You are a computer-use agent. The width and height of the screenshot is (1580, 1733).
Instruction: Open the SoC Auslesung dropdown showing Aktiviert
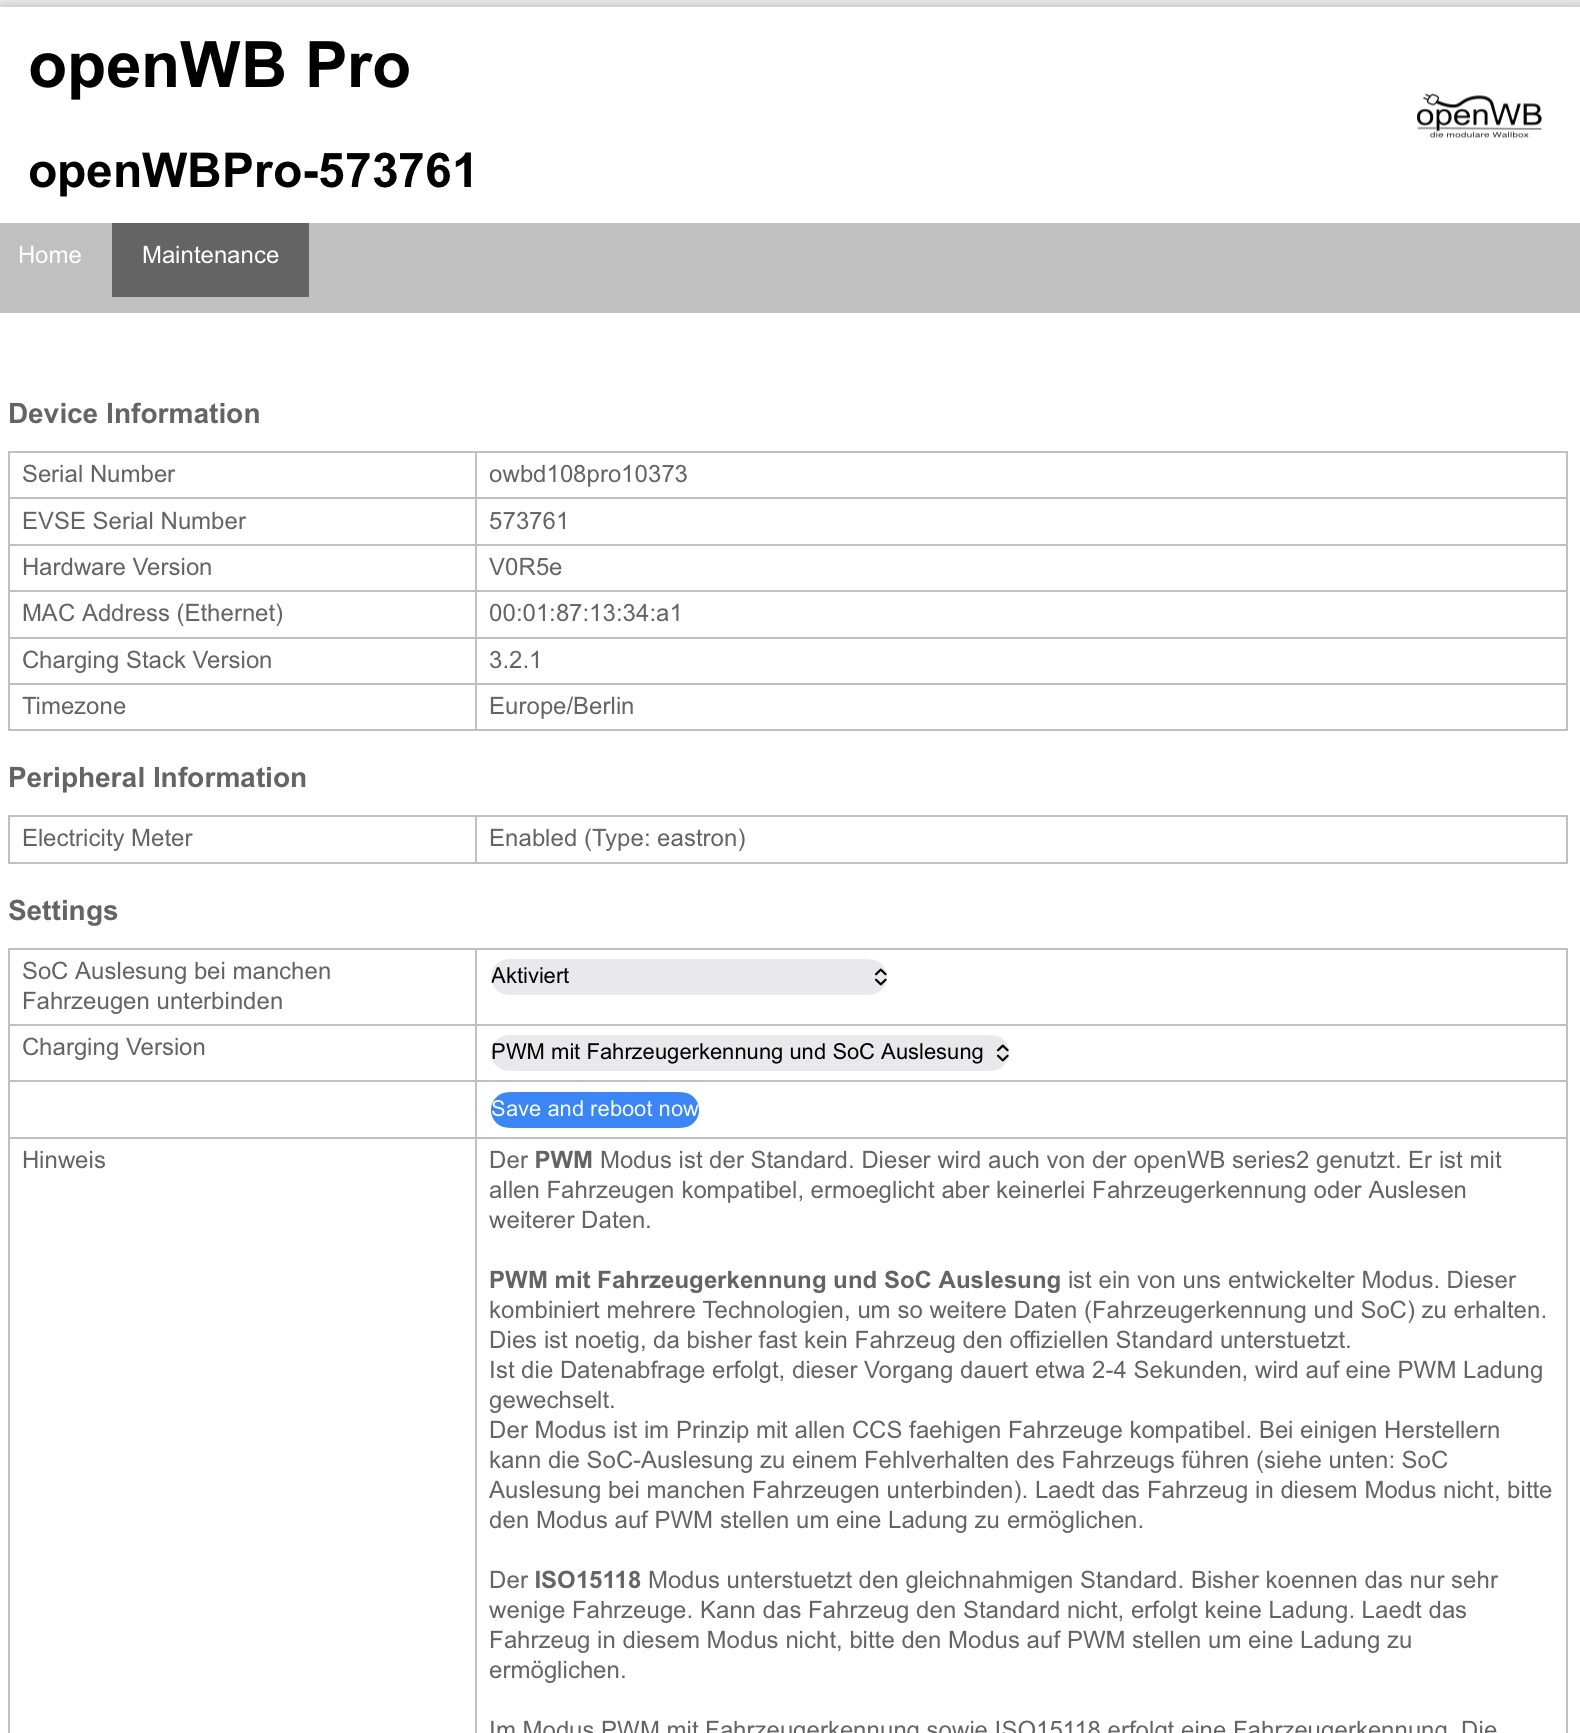[689, 976]
